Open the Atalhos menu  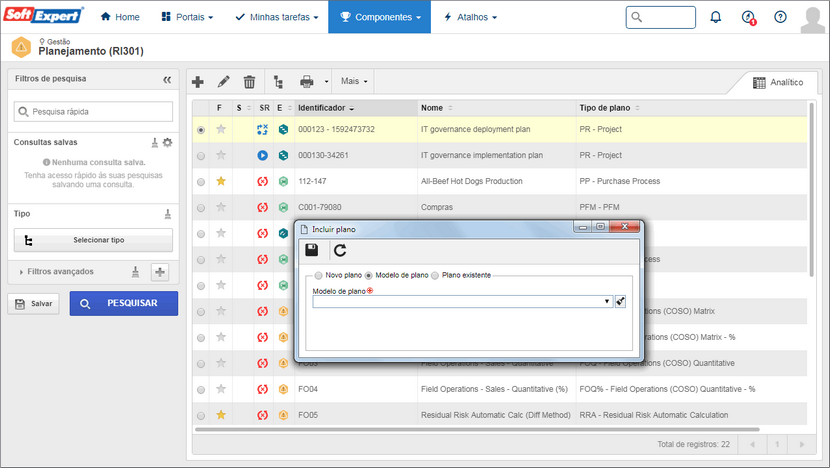pos(471,17)
